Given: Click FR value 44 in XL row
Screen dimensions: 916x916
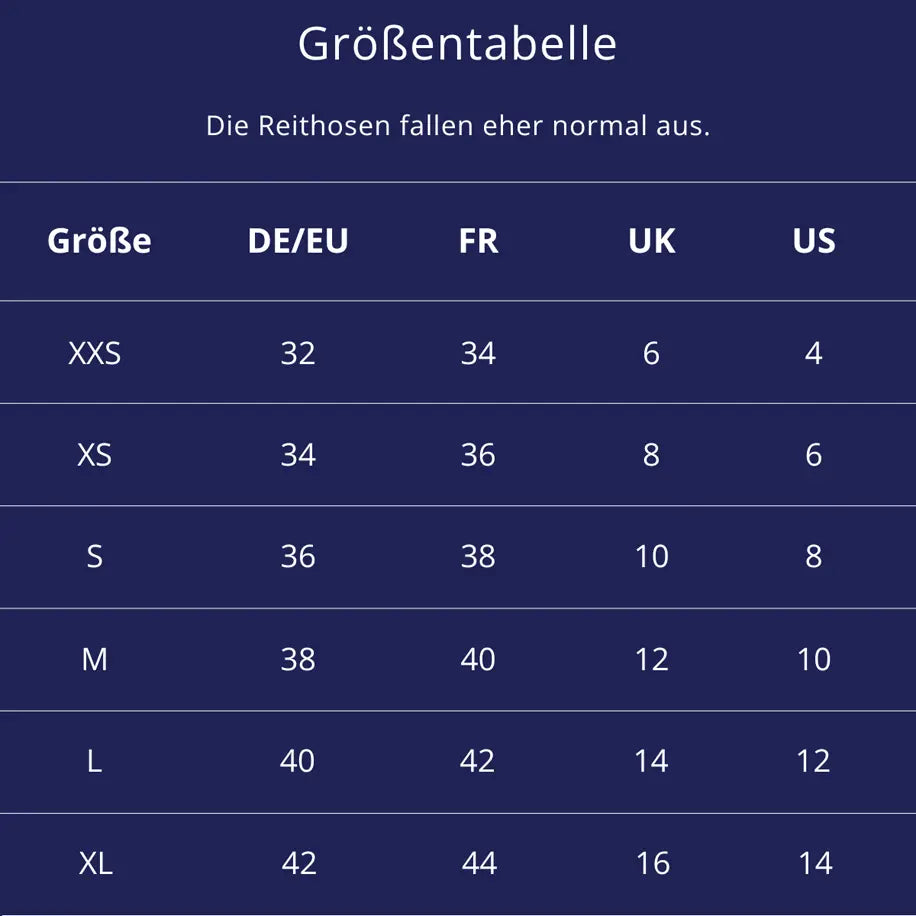Looking at the screenshot, I should point(479,863).
